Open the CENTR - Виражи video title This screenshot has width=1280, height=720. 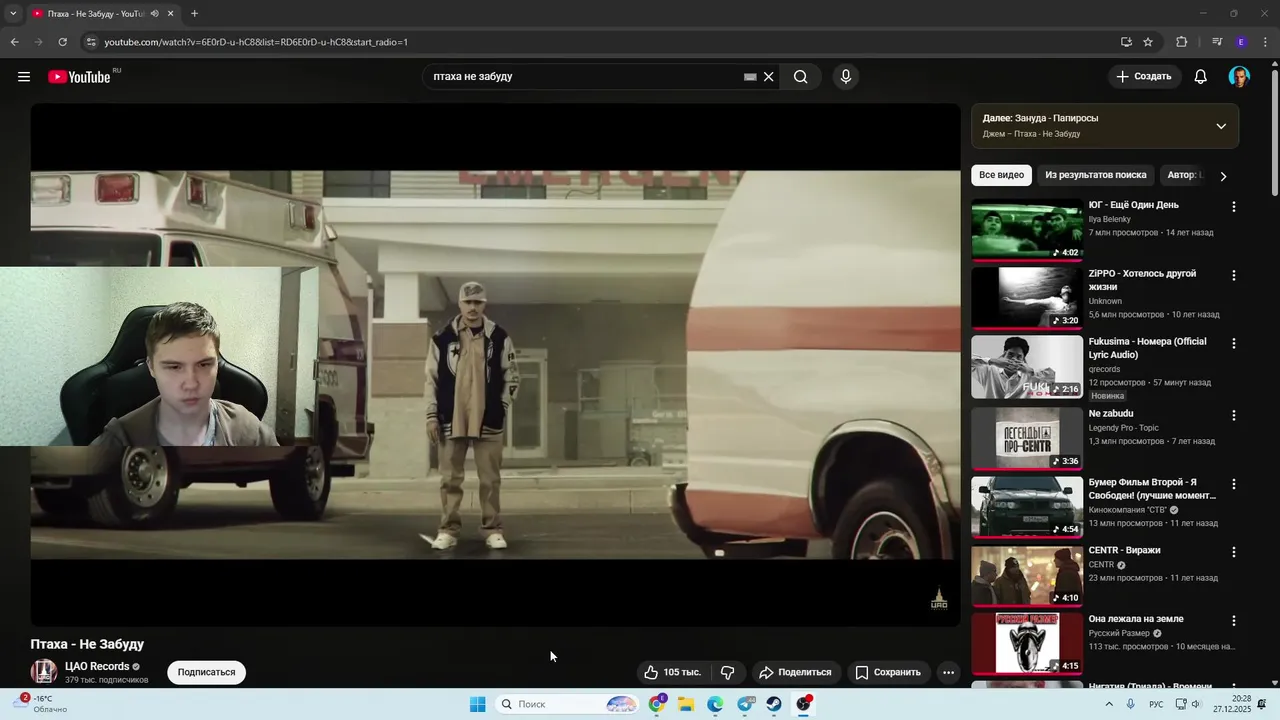1124,550
